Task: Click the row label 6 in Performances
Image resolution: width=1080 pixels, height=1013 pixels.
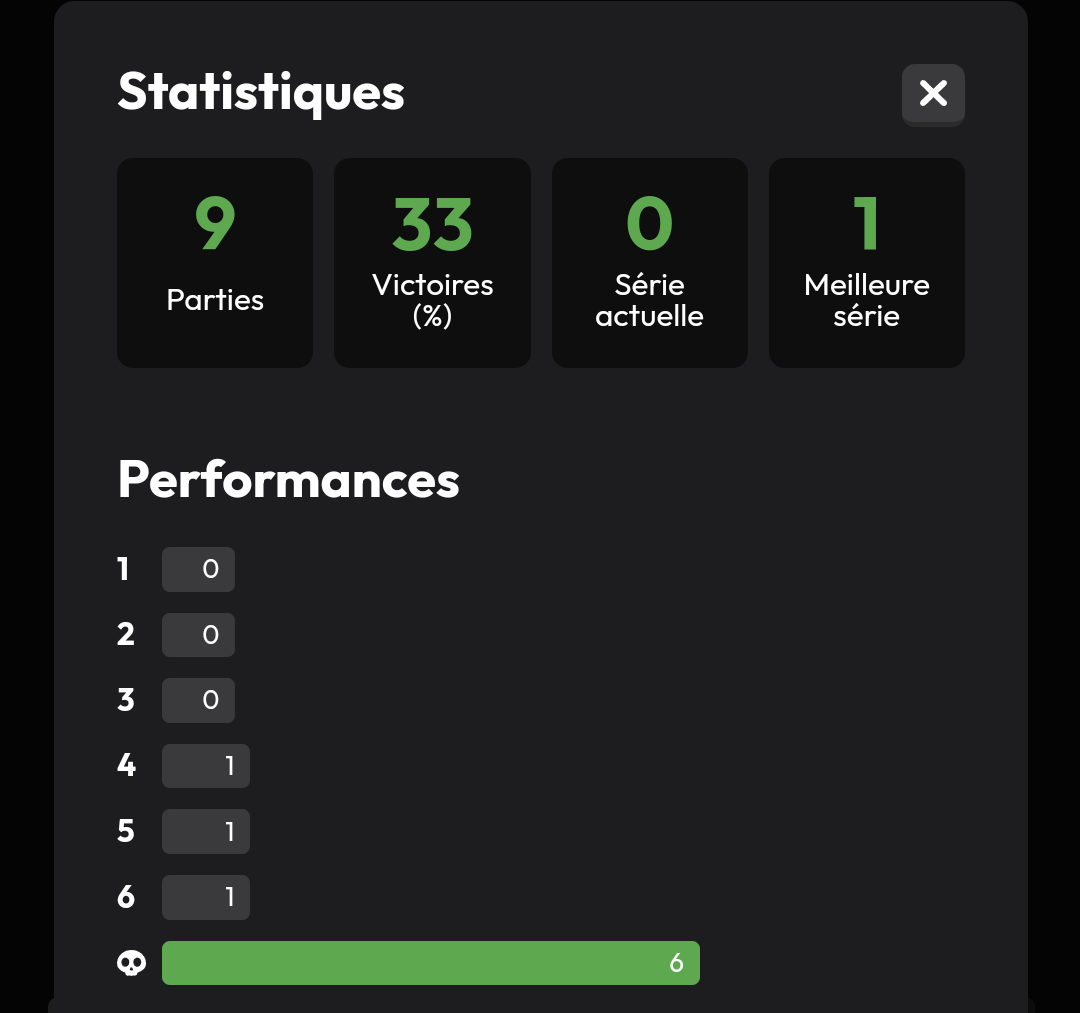Action: (x=126, y=897)
